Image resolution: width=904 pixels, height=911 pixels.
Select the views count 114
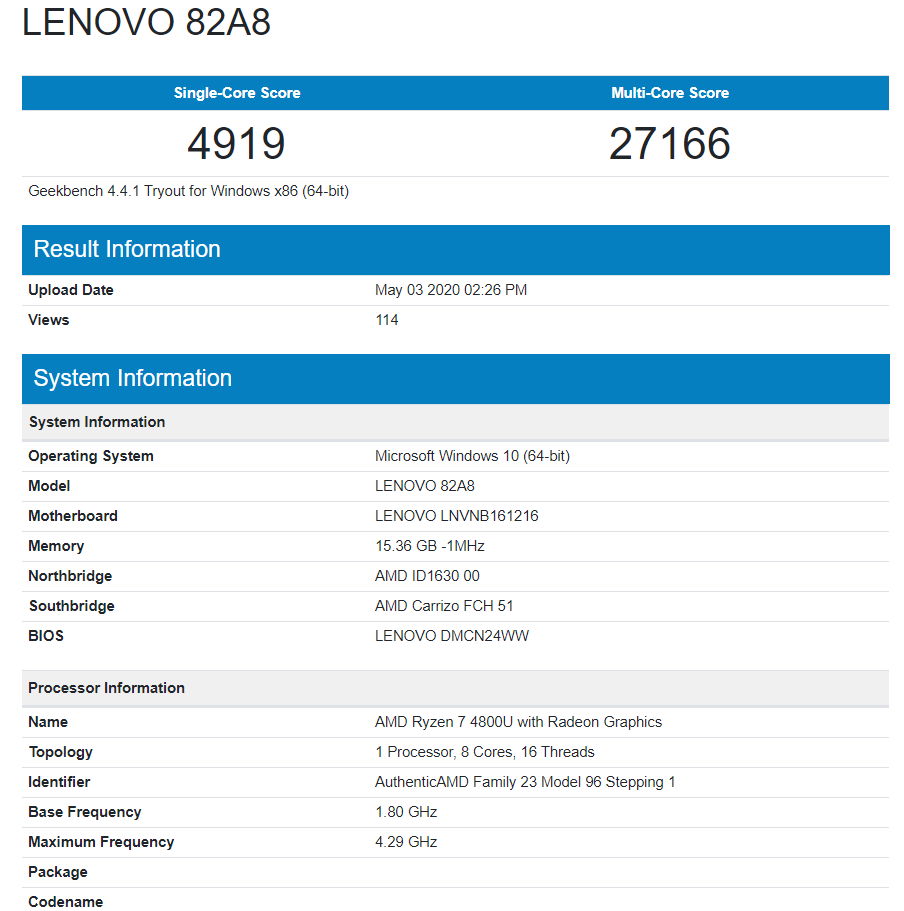tap(387, 320)
